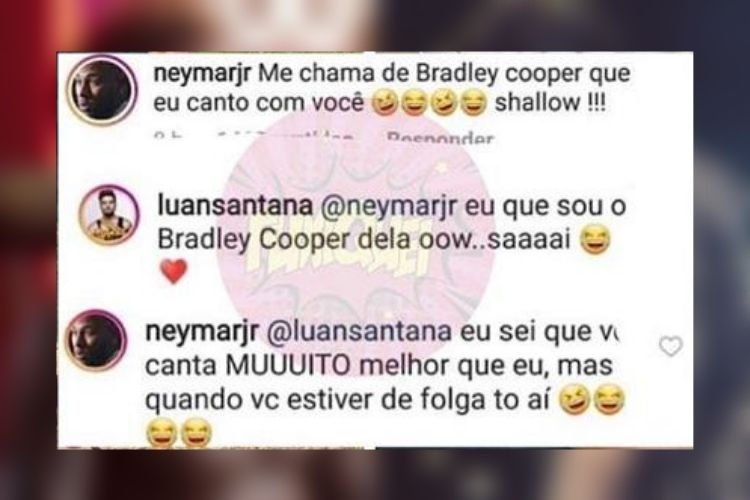Click the red heart emoji in luansantana's comment

pyautogui.click(x=174, y=271)
